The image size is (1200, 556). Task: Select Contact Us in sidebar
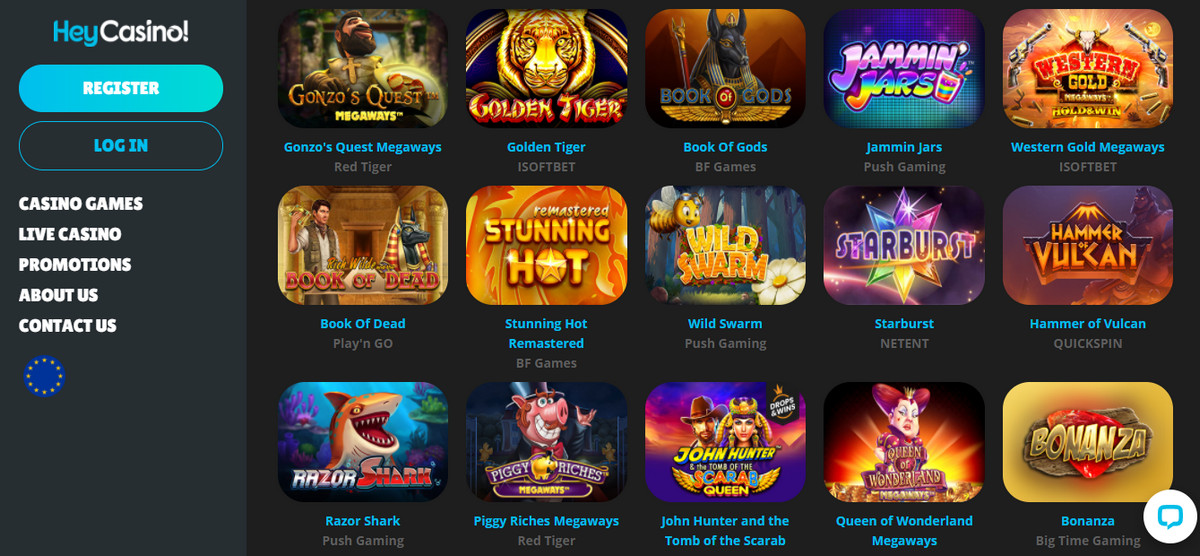[68, 326]
